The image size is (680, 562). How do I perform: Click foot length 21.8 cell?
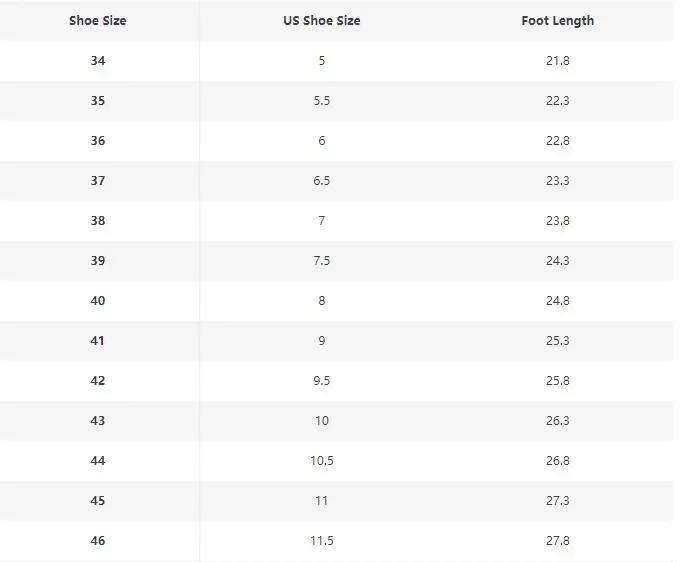558,61
